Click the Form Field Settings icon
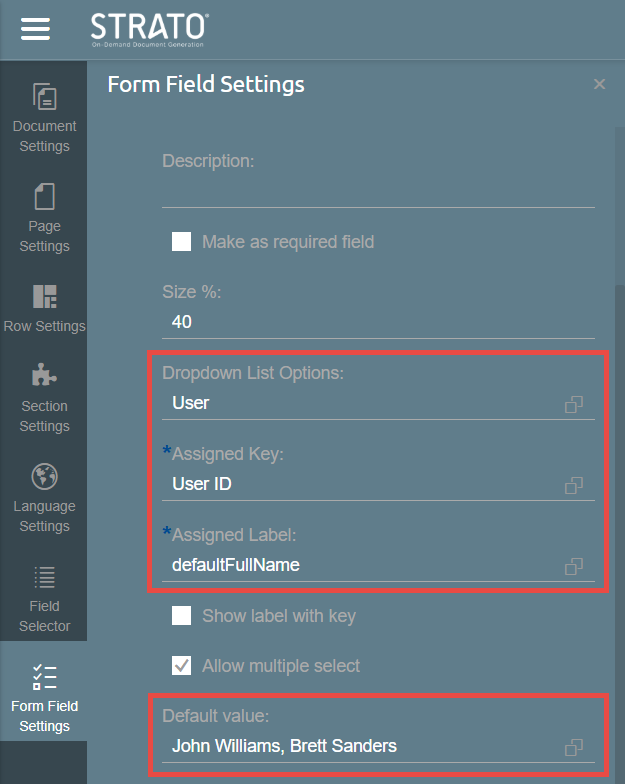 pyautogui.click(x=44, y=677)
